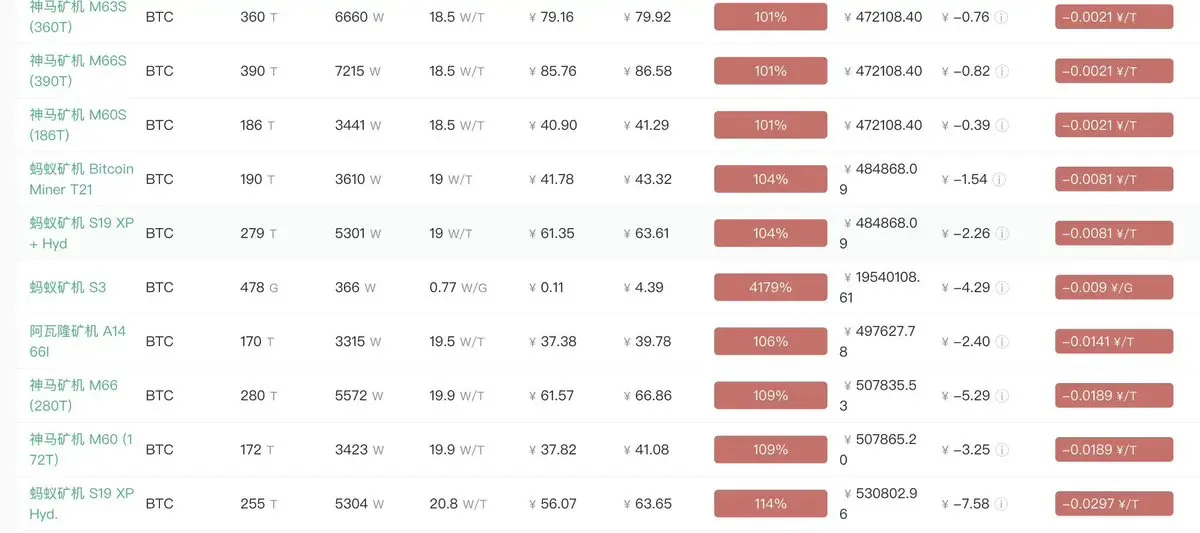Click the 114% ratio bar
Viewport: 1200px width, 533px height.
[770, 503]
